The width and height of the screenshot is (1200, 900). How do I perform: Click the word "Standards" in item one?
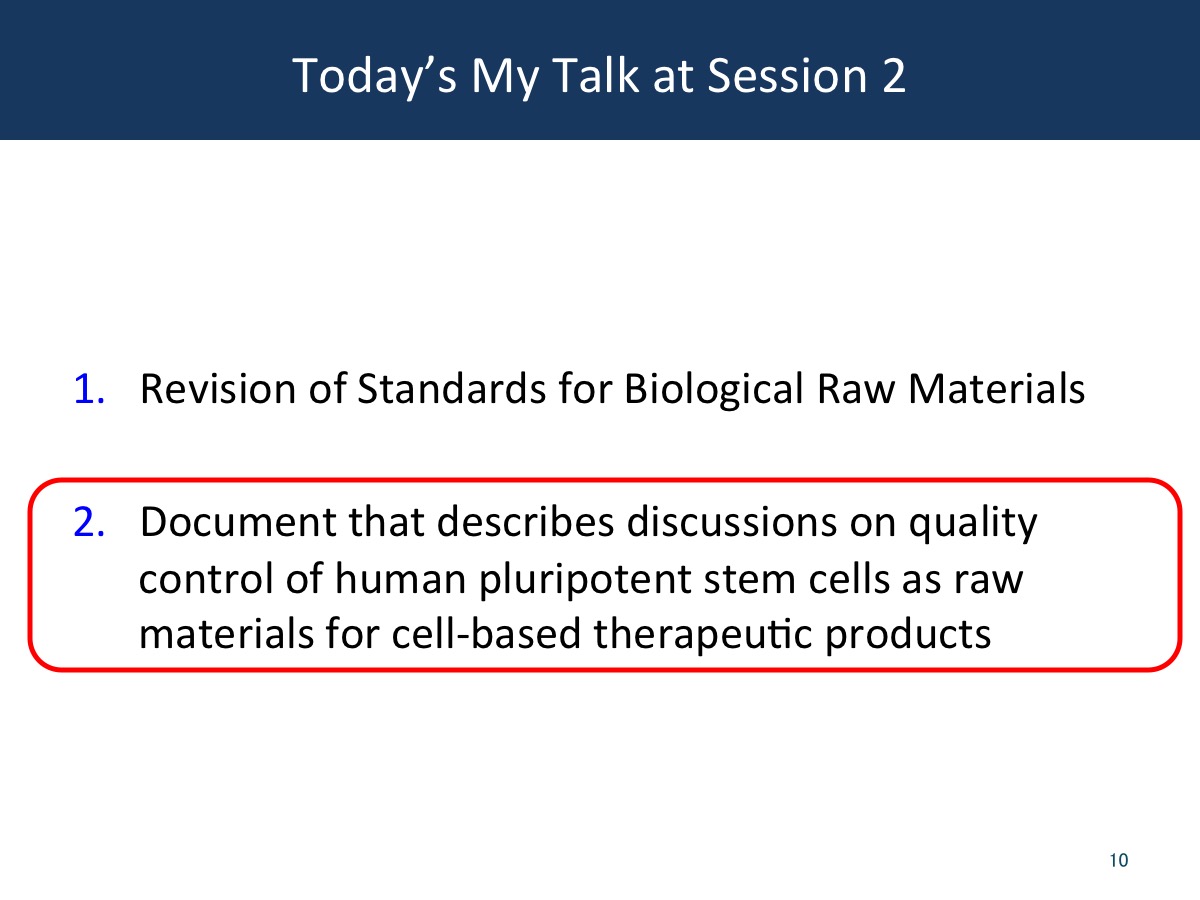[436, 389]
